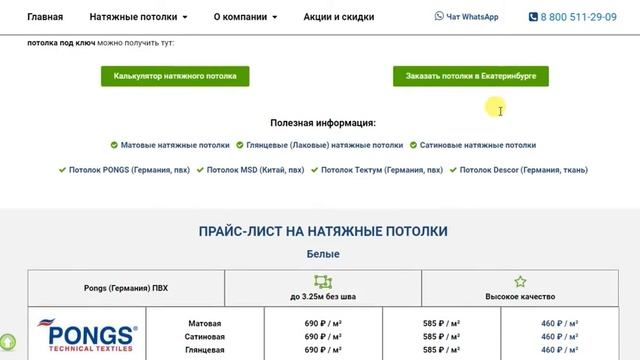Click the check icon beside 'Глянцевые (Лаковые)'
The height and width of the screenshot is (360, 640).
240,145
